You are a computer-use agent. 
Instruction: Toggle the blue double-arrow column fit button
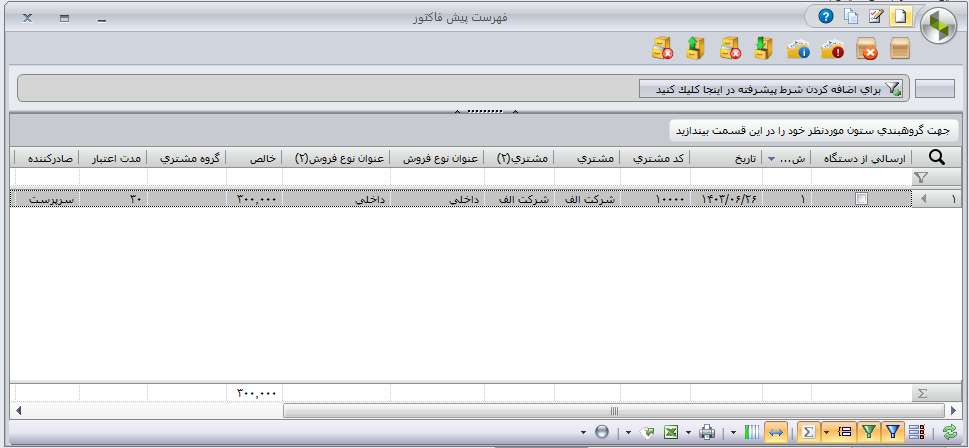(x=776, y=432)
